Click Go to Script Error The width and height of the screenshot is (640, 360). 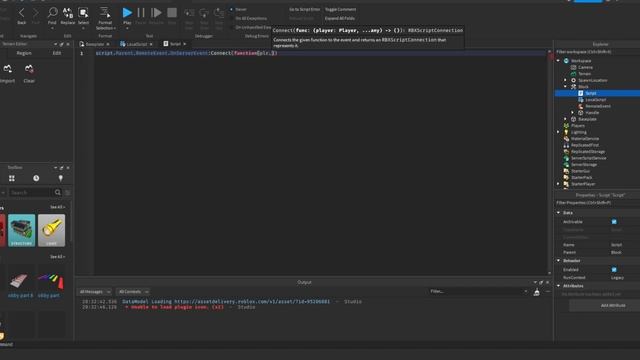coord(304,9)
